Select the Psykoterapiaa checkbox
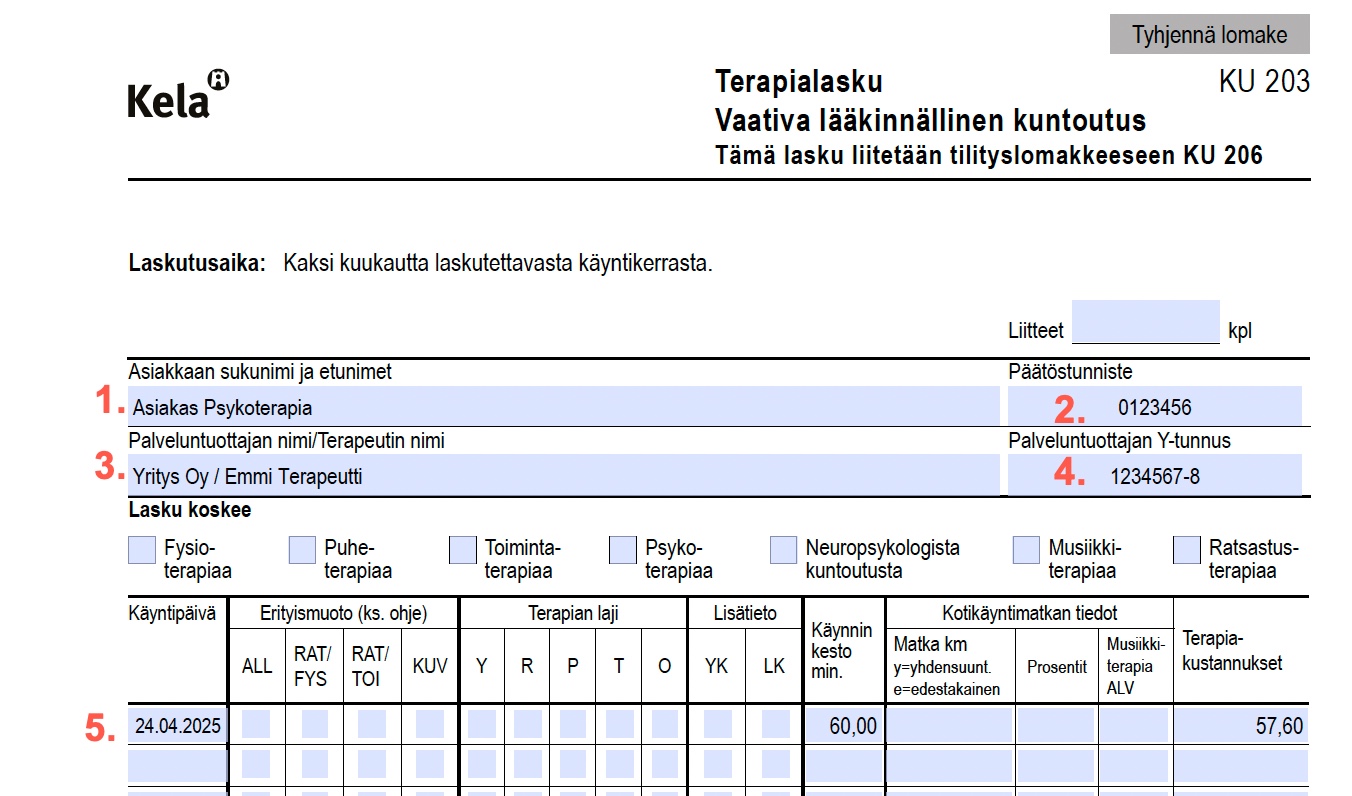1352x796 pixels. point(623,550)
